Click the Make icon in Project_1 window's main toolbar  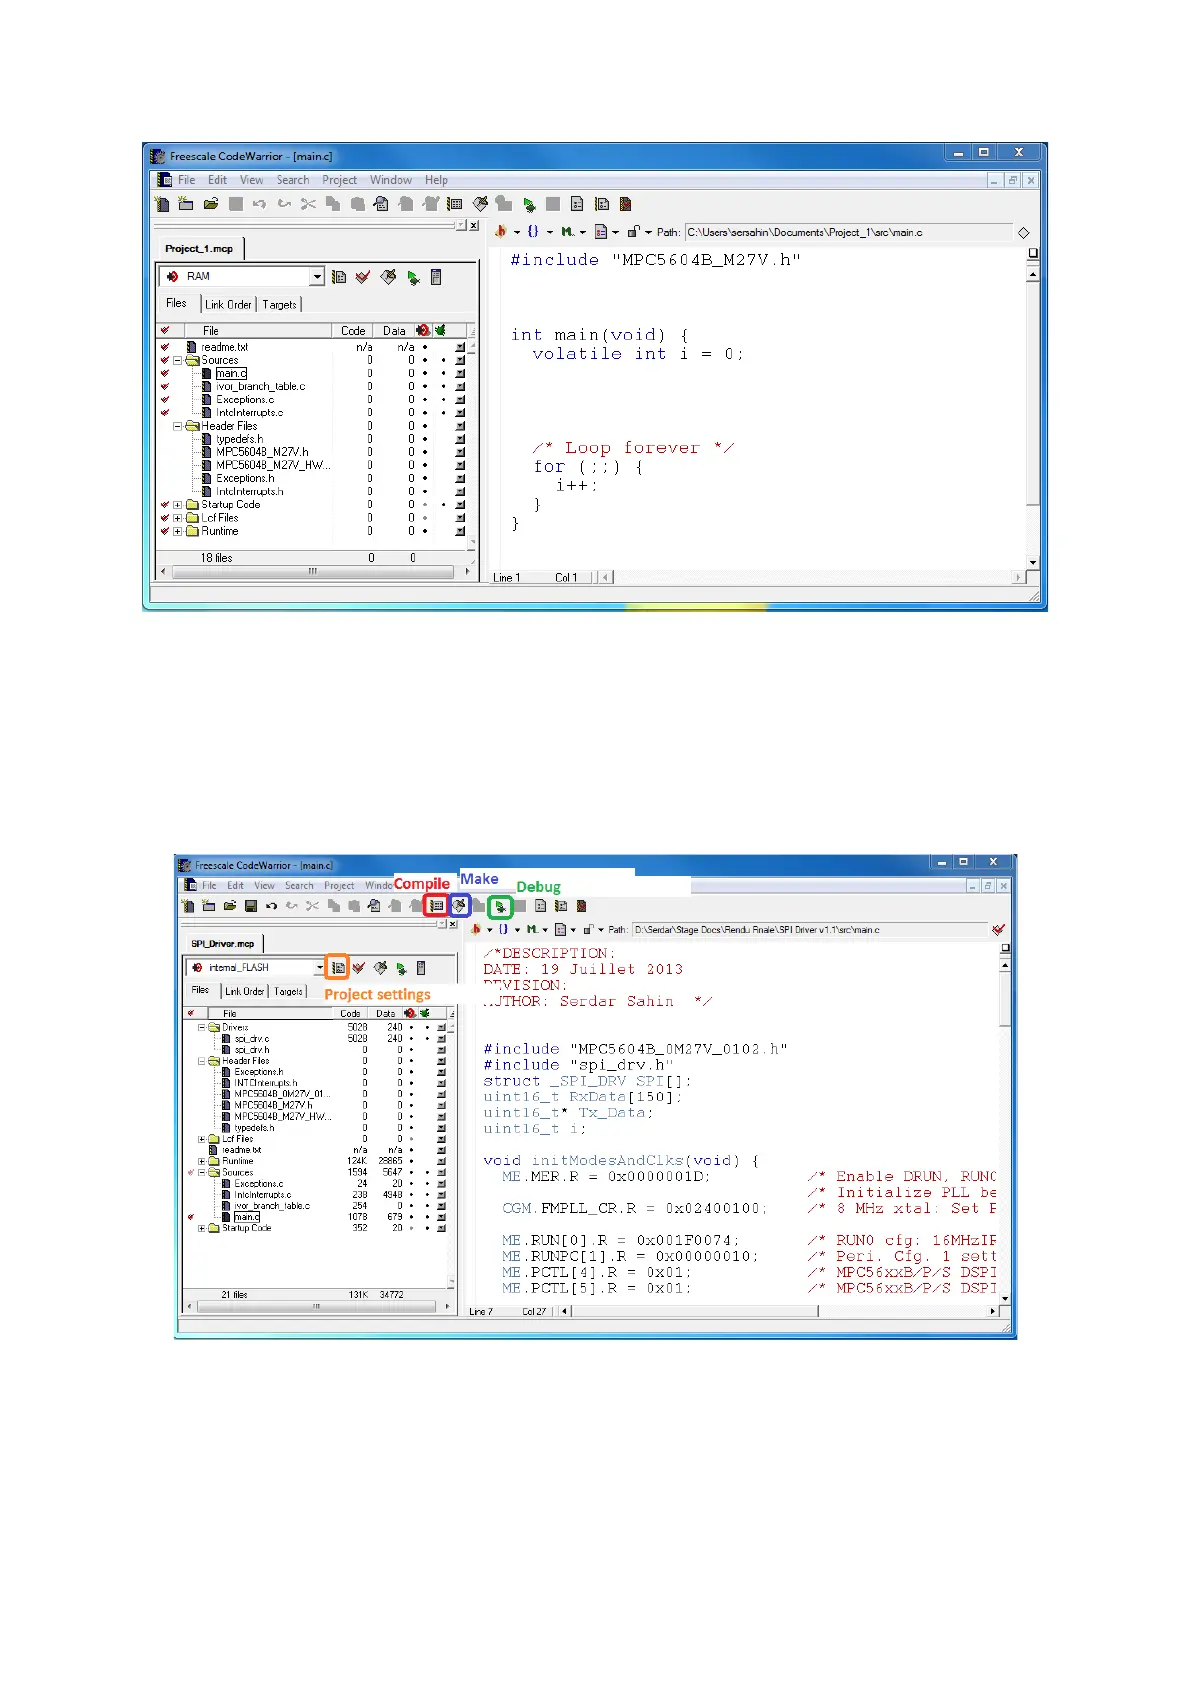tap(480, 204)
